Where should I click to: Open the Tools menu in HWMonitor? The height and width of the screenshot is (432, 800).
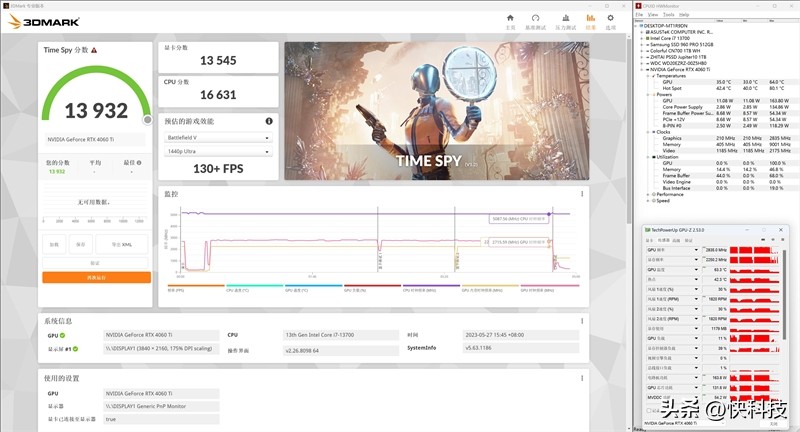point(666,15)
